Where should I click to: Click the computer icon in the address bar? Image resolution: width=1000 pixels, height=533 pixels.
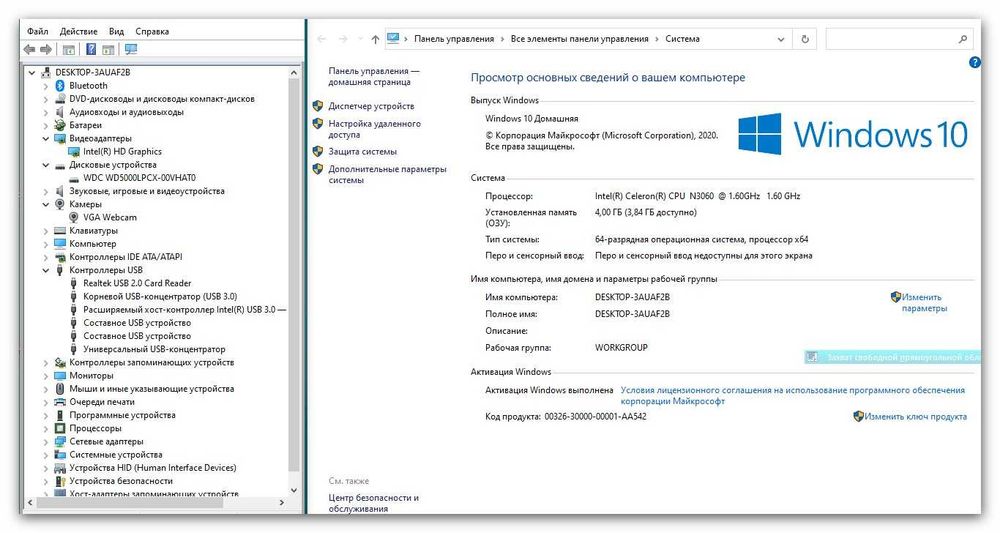pos(393,38)
